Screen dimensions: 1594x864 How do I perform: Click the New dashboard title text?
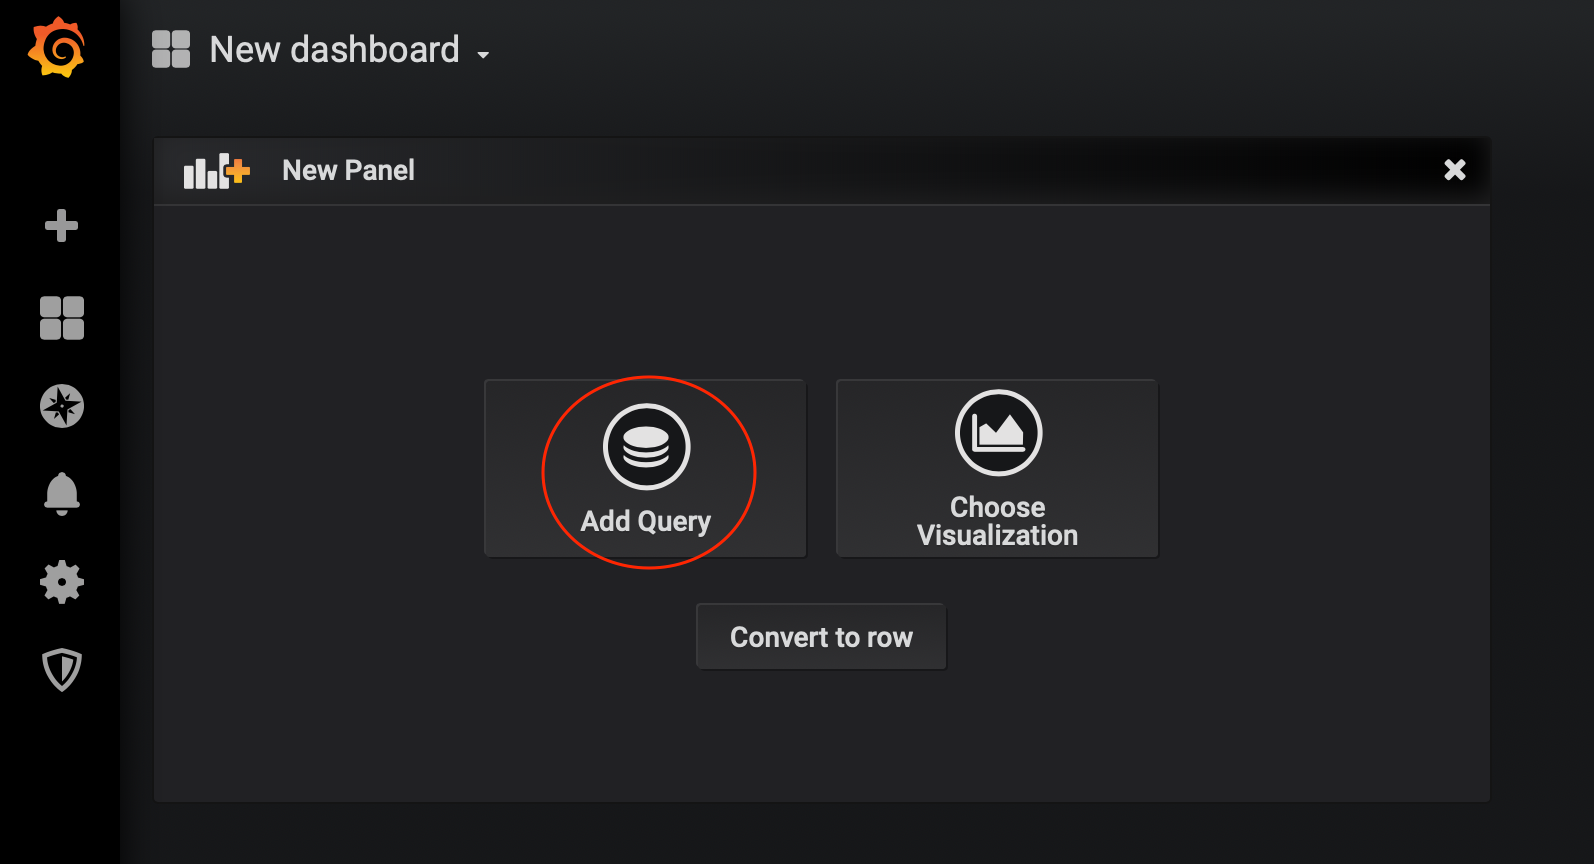point(334,50)
